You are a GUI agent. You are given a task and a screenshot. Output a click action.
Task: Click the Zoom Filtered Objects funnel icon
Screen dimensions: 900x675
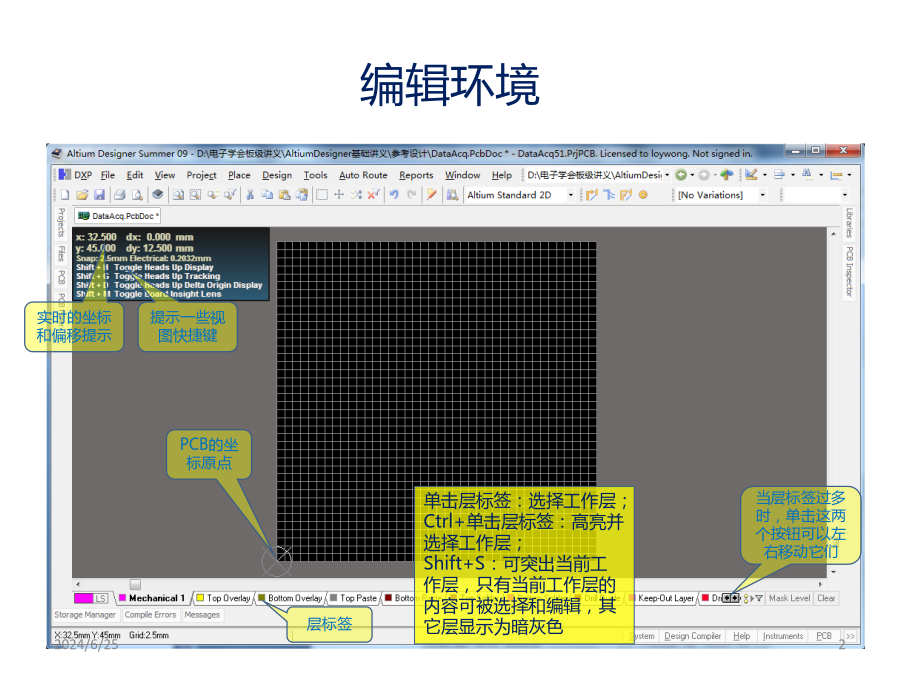point(230,195)
